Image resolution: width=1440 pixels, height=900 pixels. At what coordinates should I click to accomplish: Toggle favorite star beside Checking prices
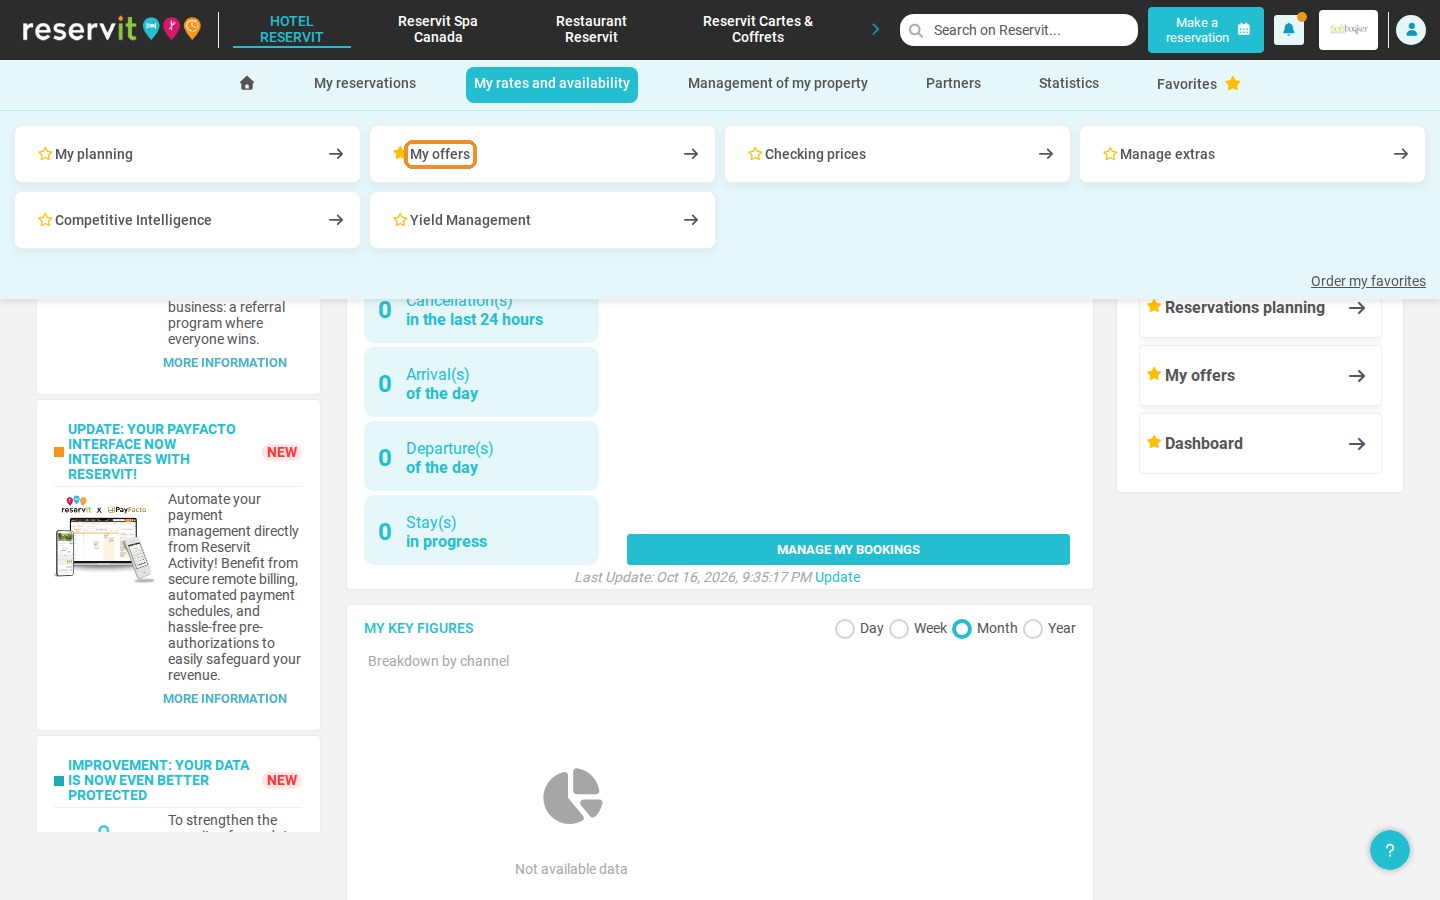[755, 154]
